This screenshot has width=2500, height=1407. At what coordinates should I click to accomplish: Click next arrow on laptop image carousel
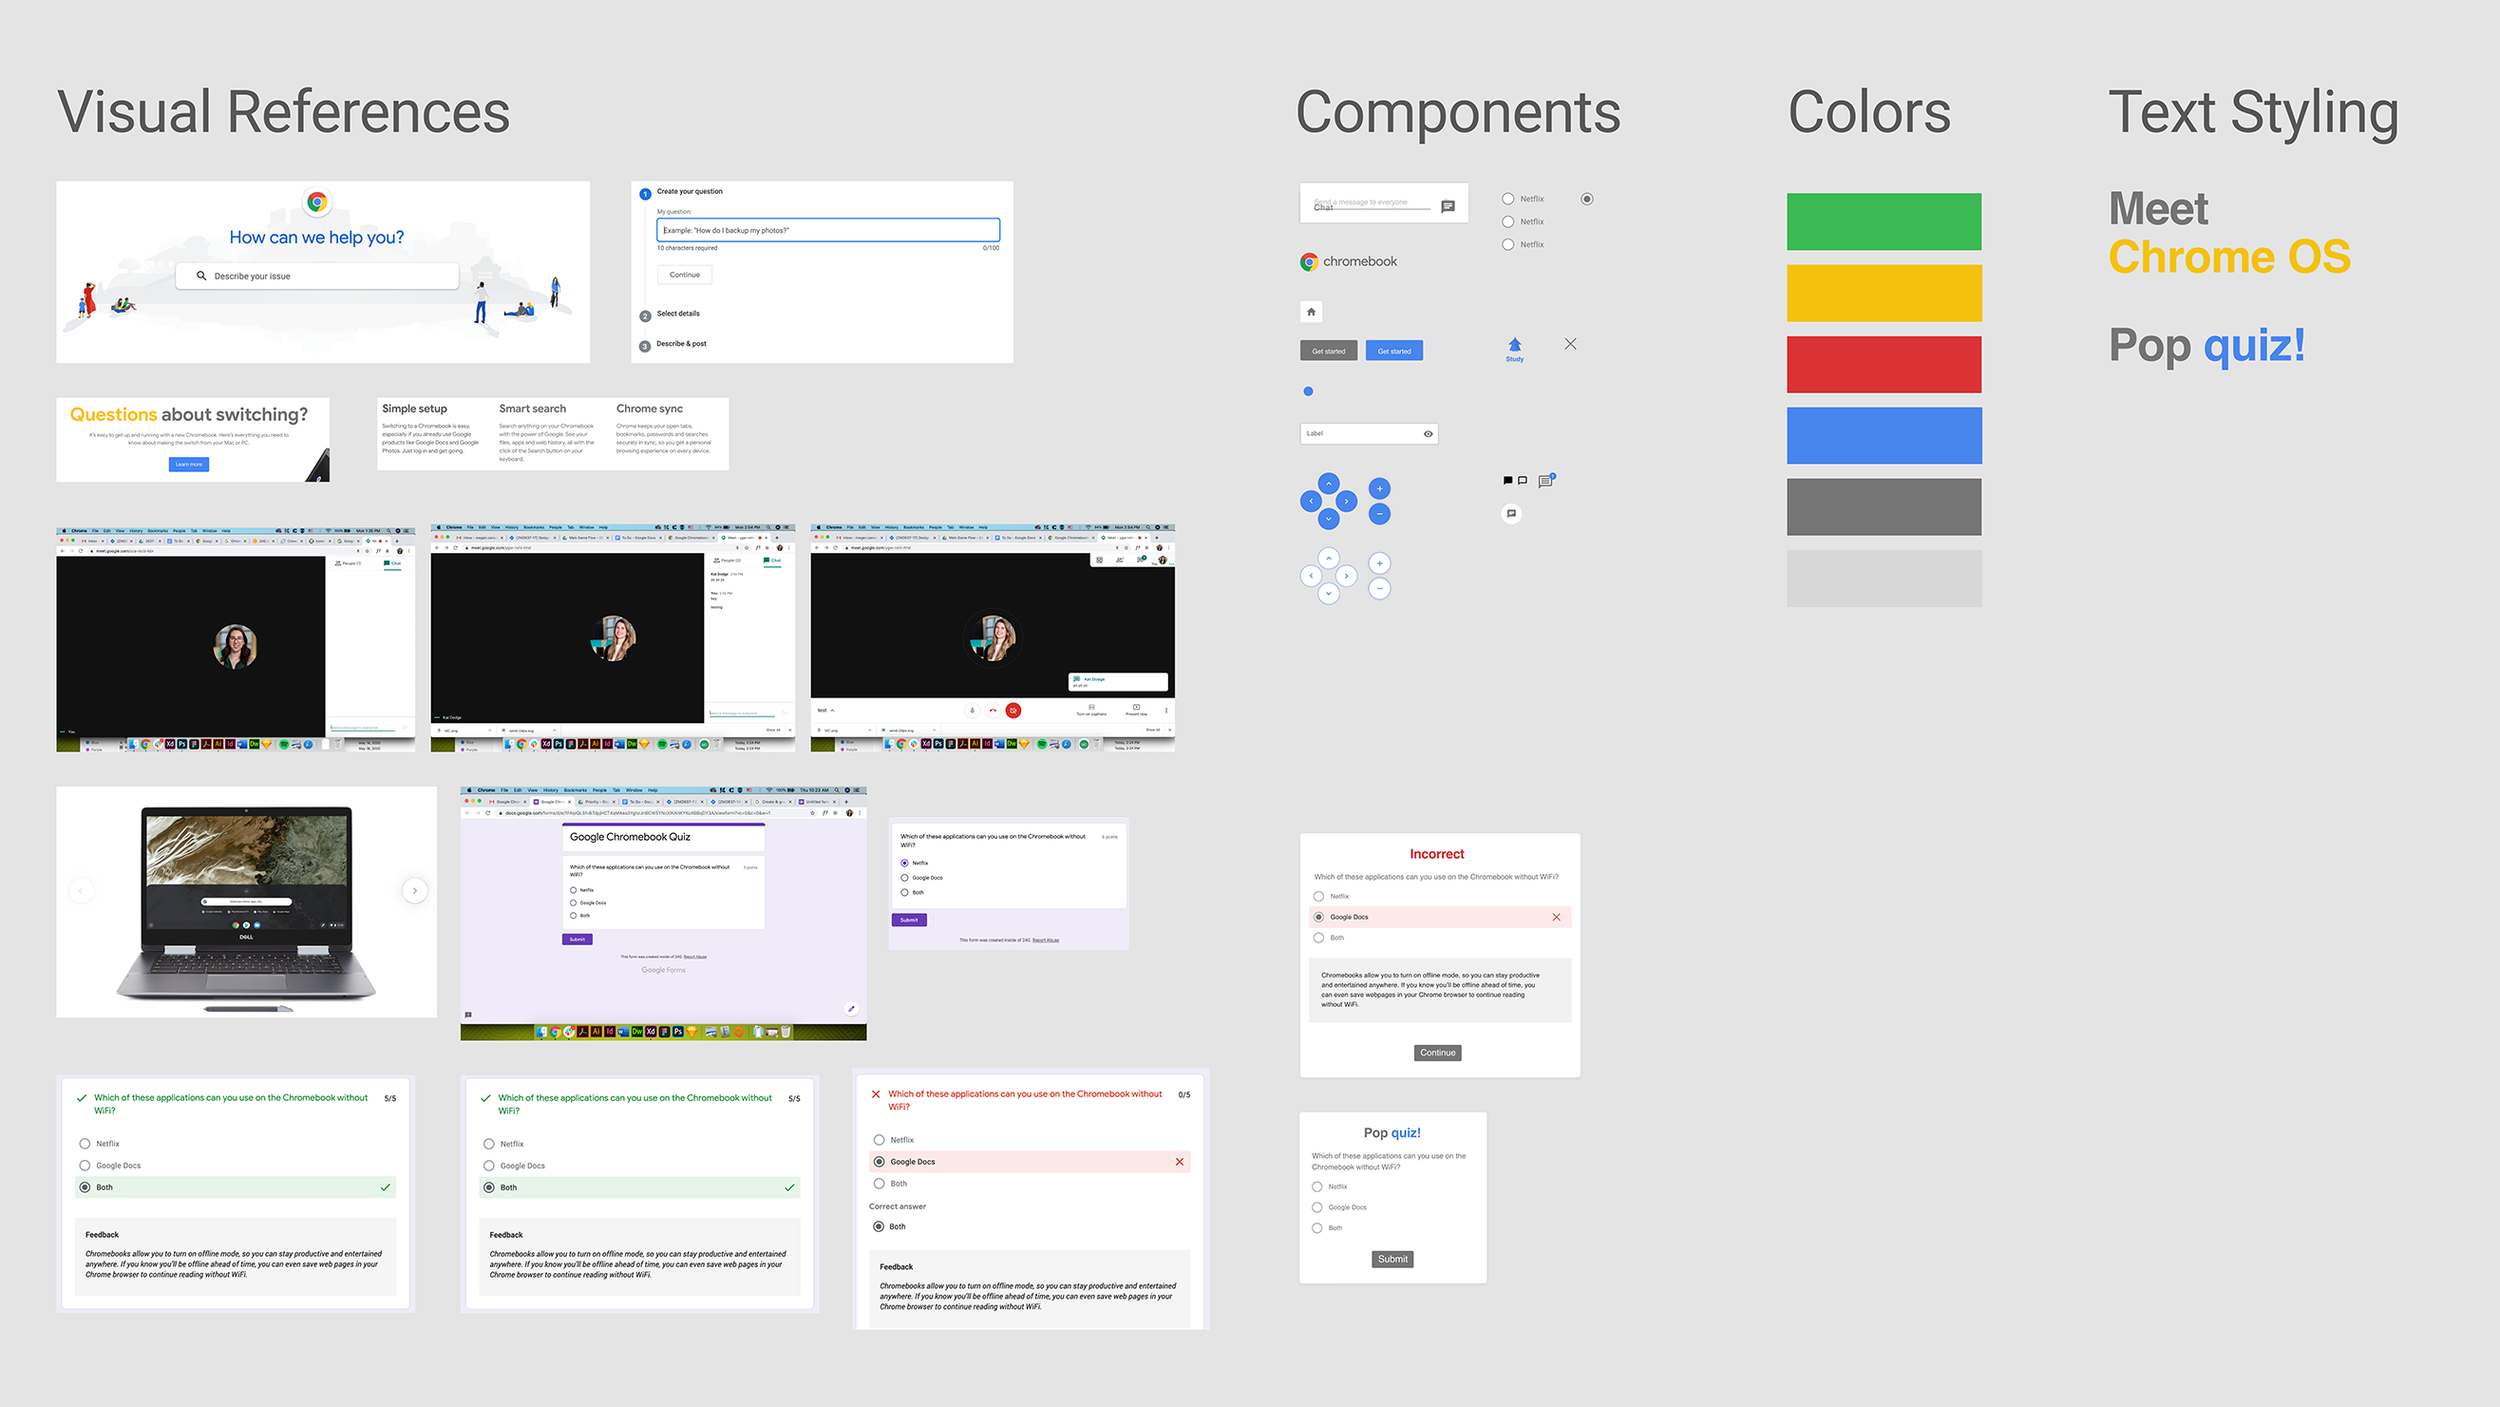[415, 890]
